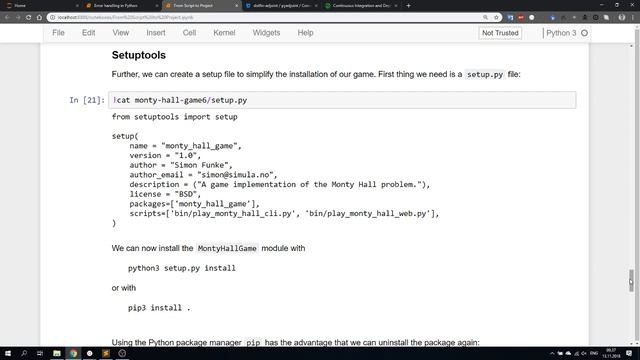Click the author_email output line

(x=203, y=175)
